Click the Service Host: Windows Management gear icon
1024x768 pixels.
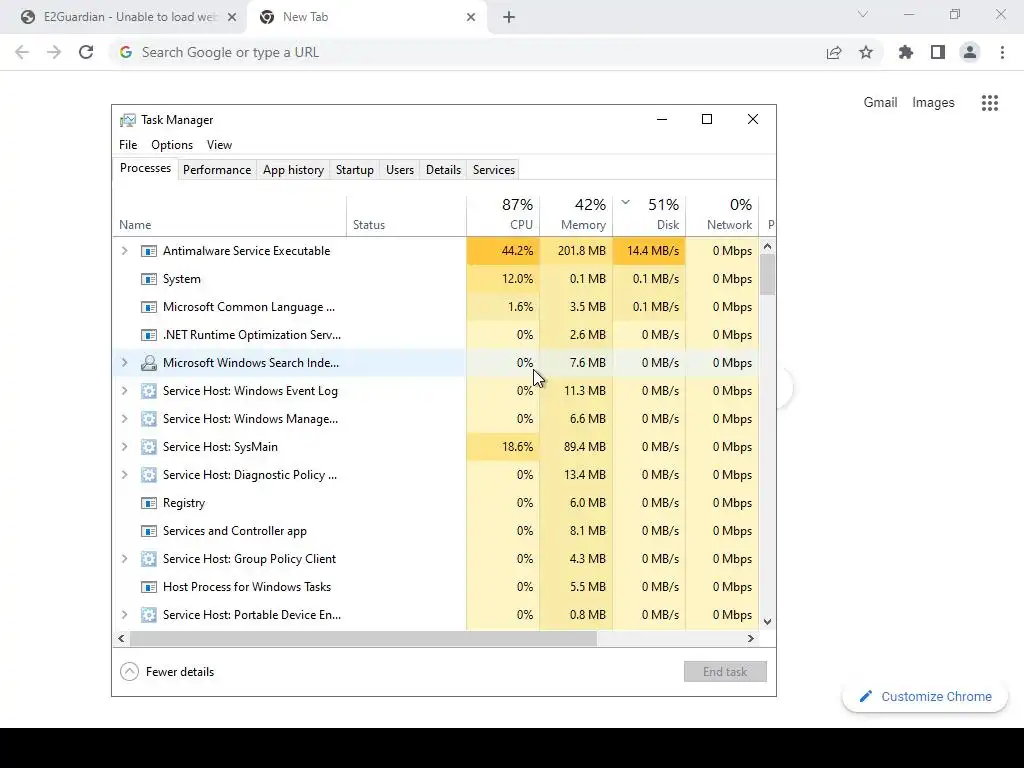pyautogui.click(x=149, y=419)
